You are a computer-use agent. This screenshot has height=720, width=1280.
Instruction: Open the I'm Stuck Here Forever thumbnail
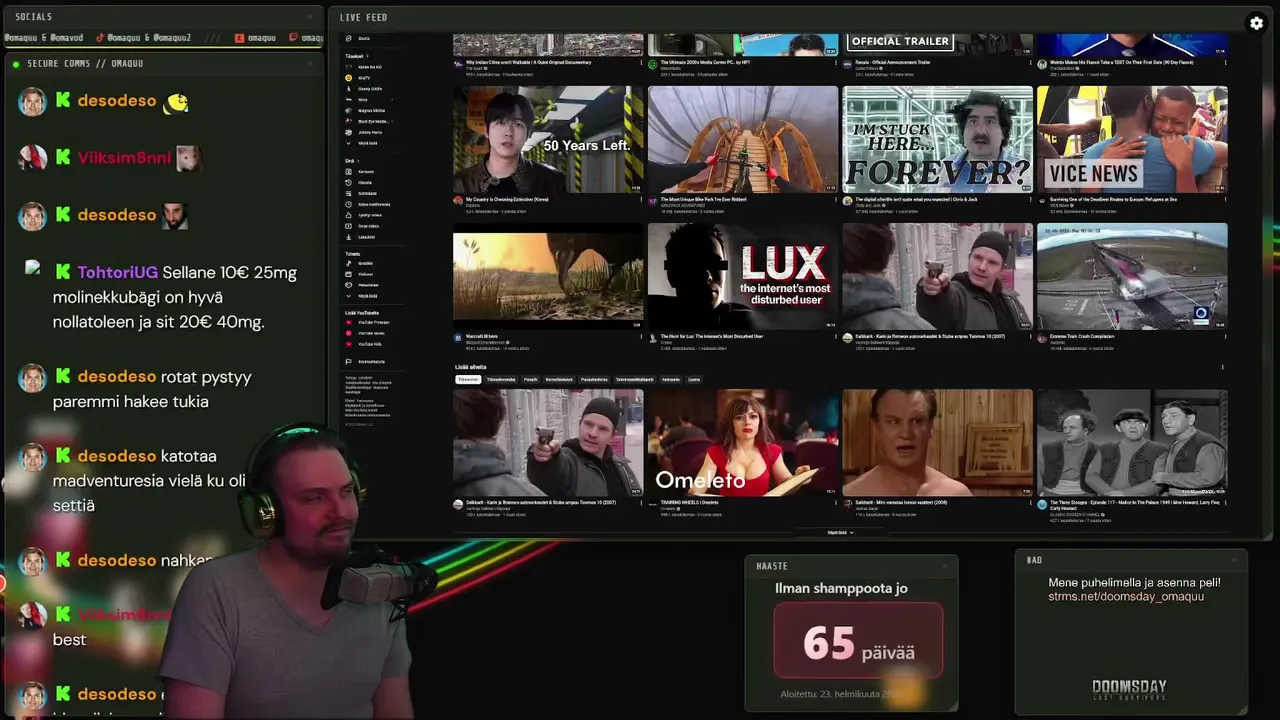937,139
